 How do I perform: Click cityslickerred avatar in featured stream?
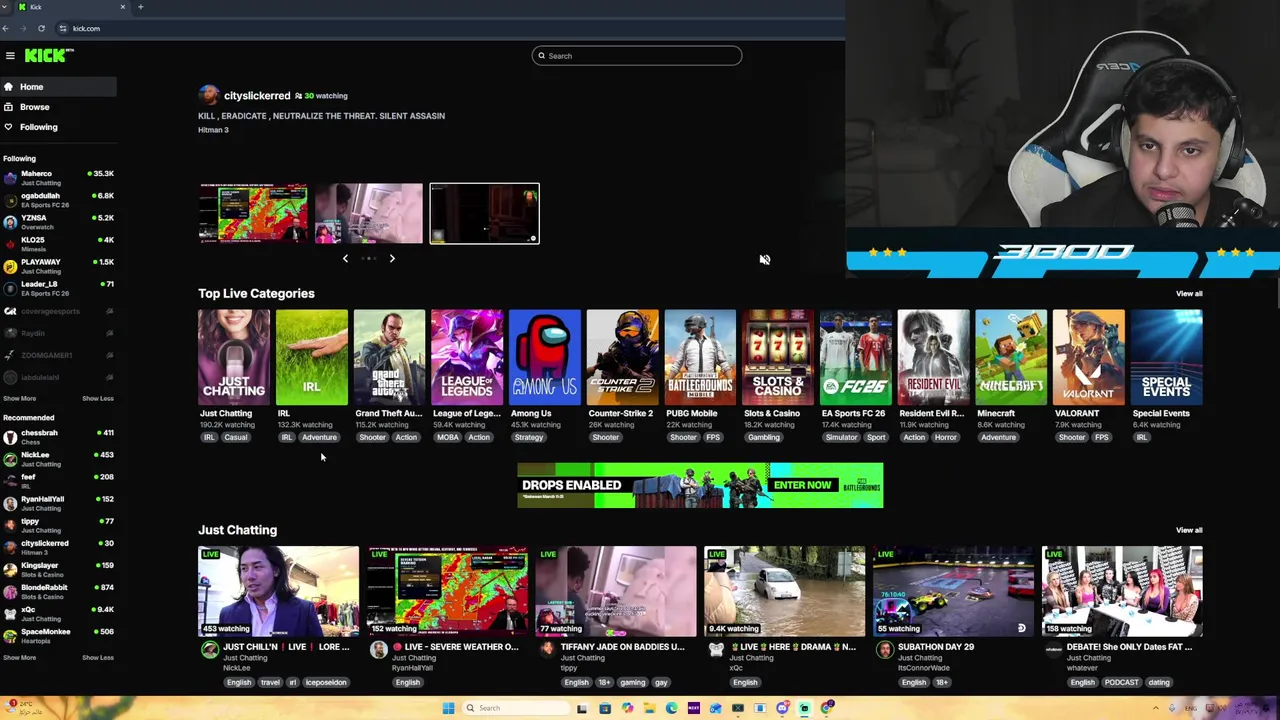(x=208, y=95)
